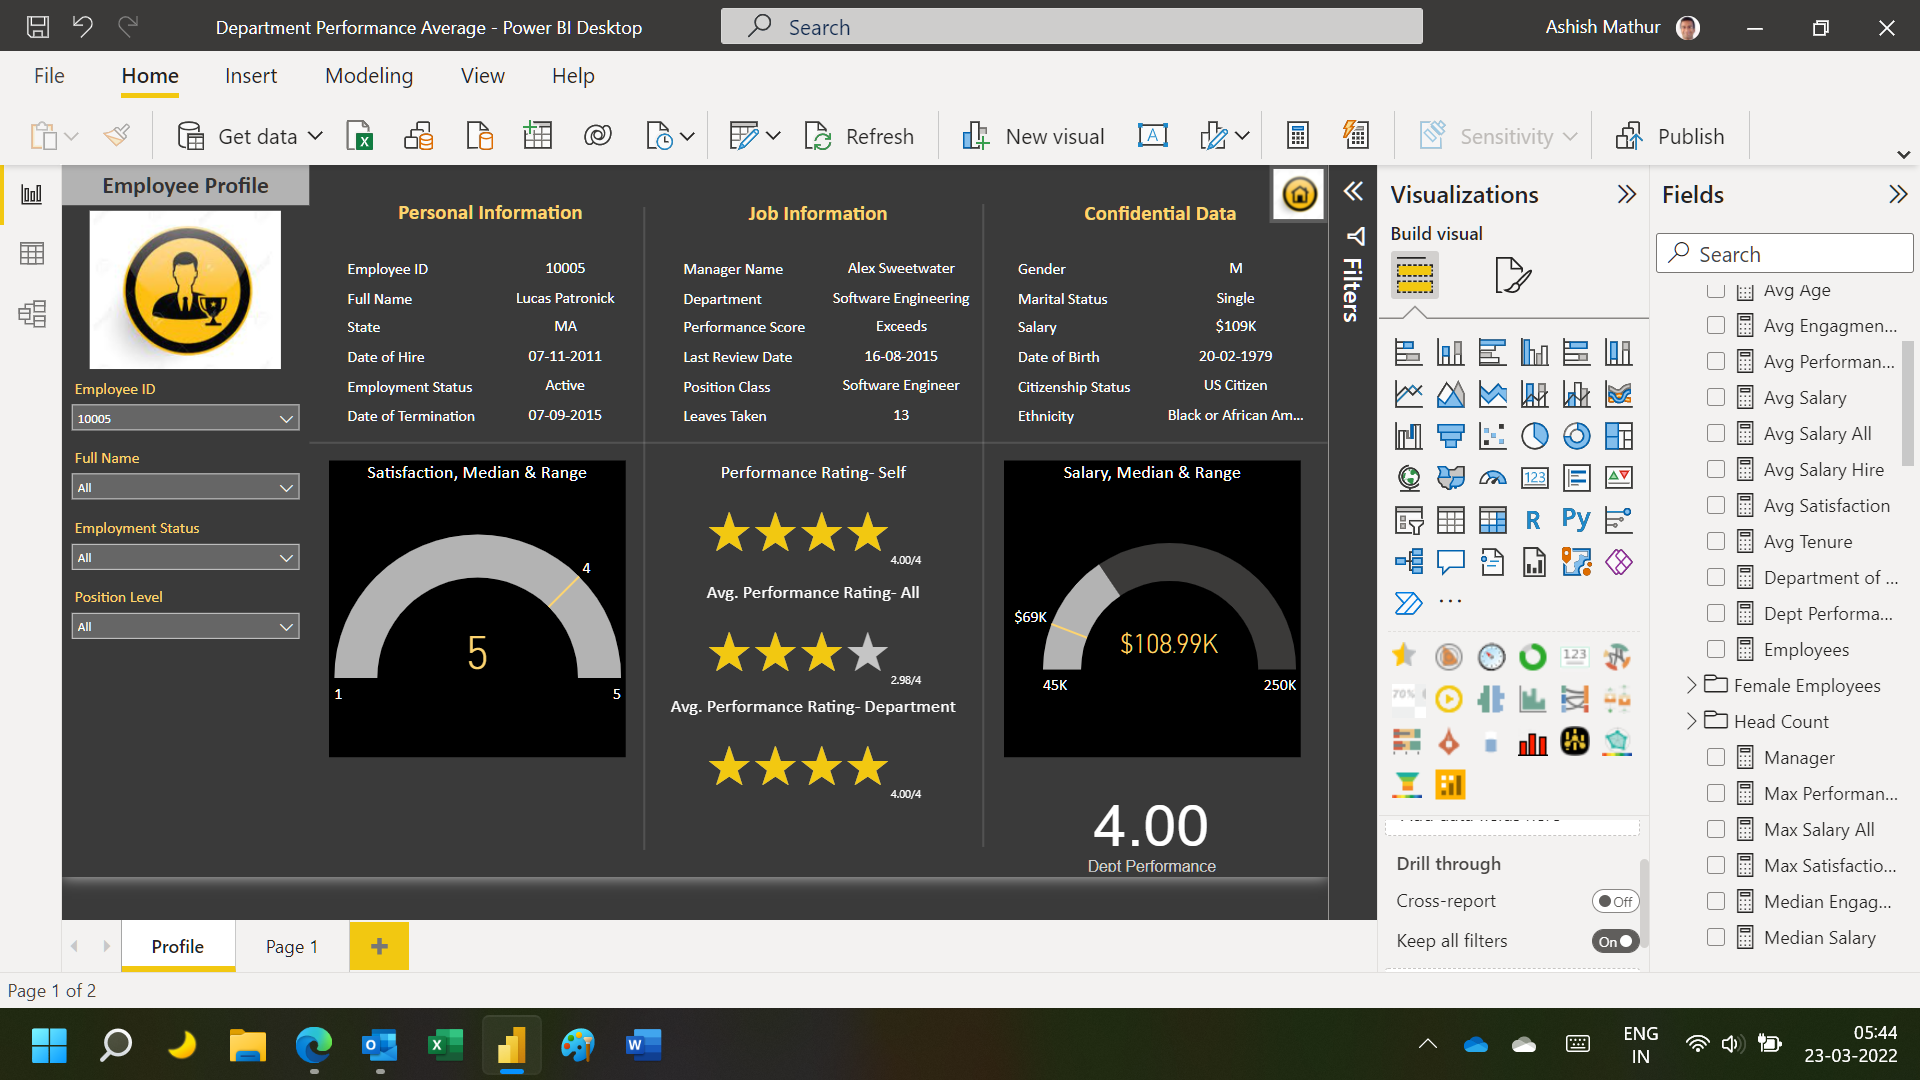Switch to the Data view icon
The height and width of the screenshot is (1080, 1920).
32,254
